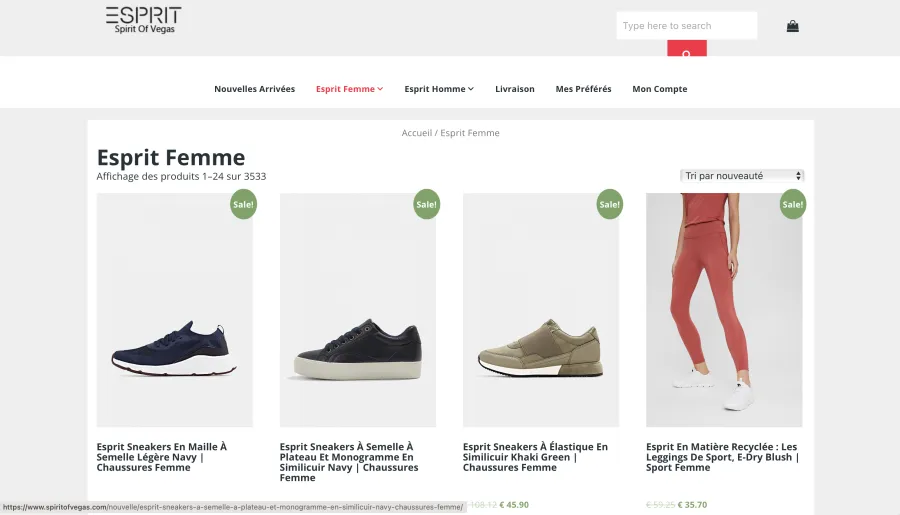Viewport: 900px width, 515px height.
Task: Click the Sale! badge on khaki sneaker
Action: pos(610,204)
